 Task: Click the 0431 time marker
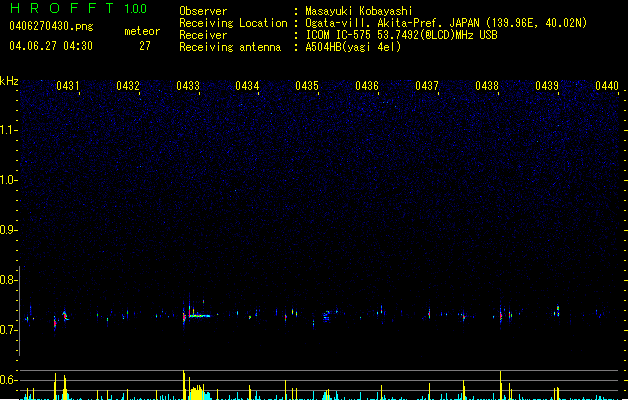pos(67,86)
